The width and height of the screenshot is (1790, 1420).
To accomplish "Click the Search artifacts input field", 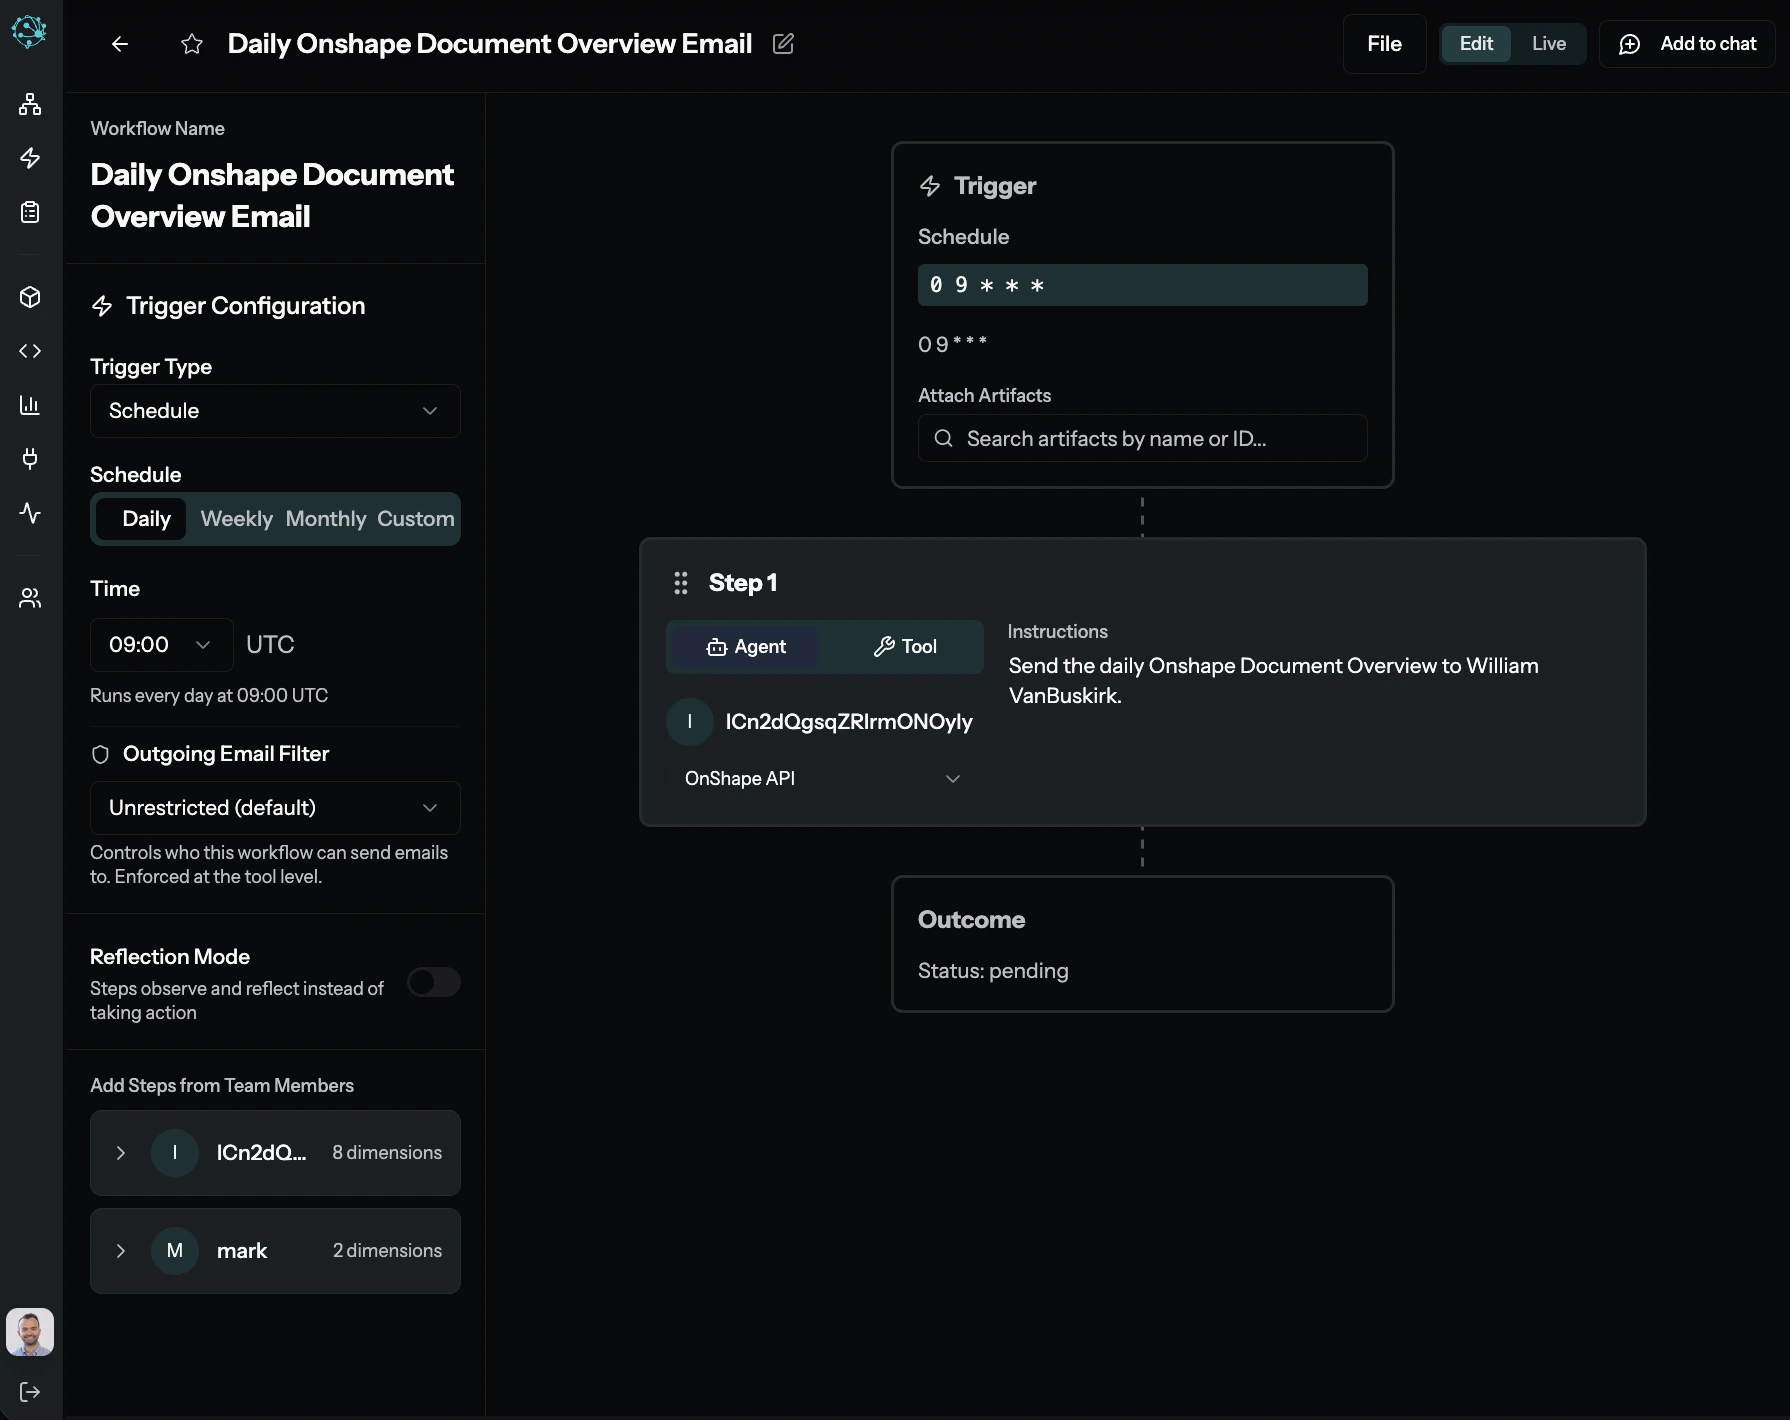I will pos(1141,438).
